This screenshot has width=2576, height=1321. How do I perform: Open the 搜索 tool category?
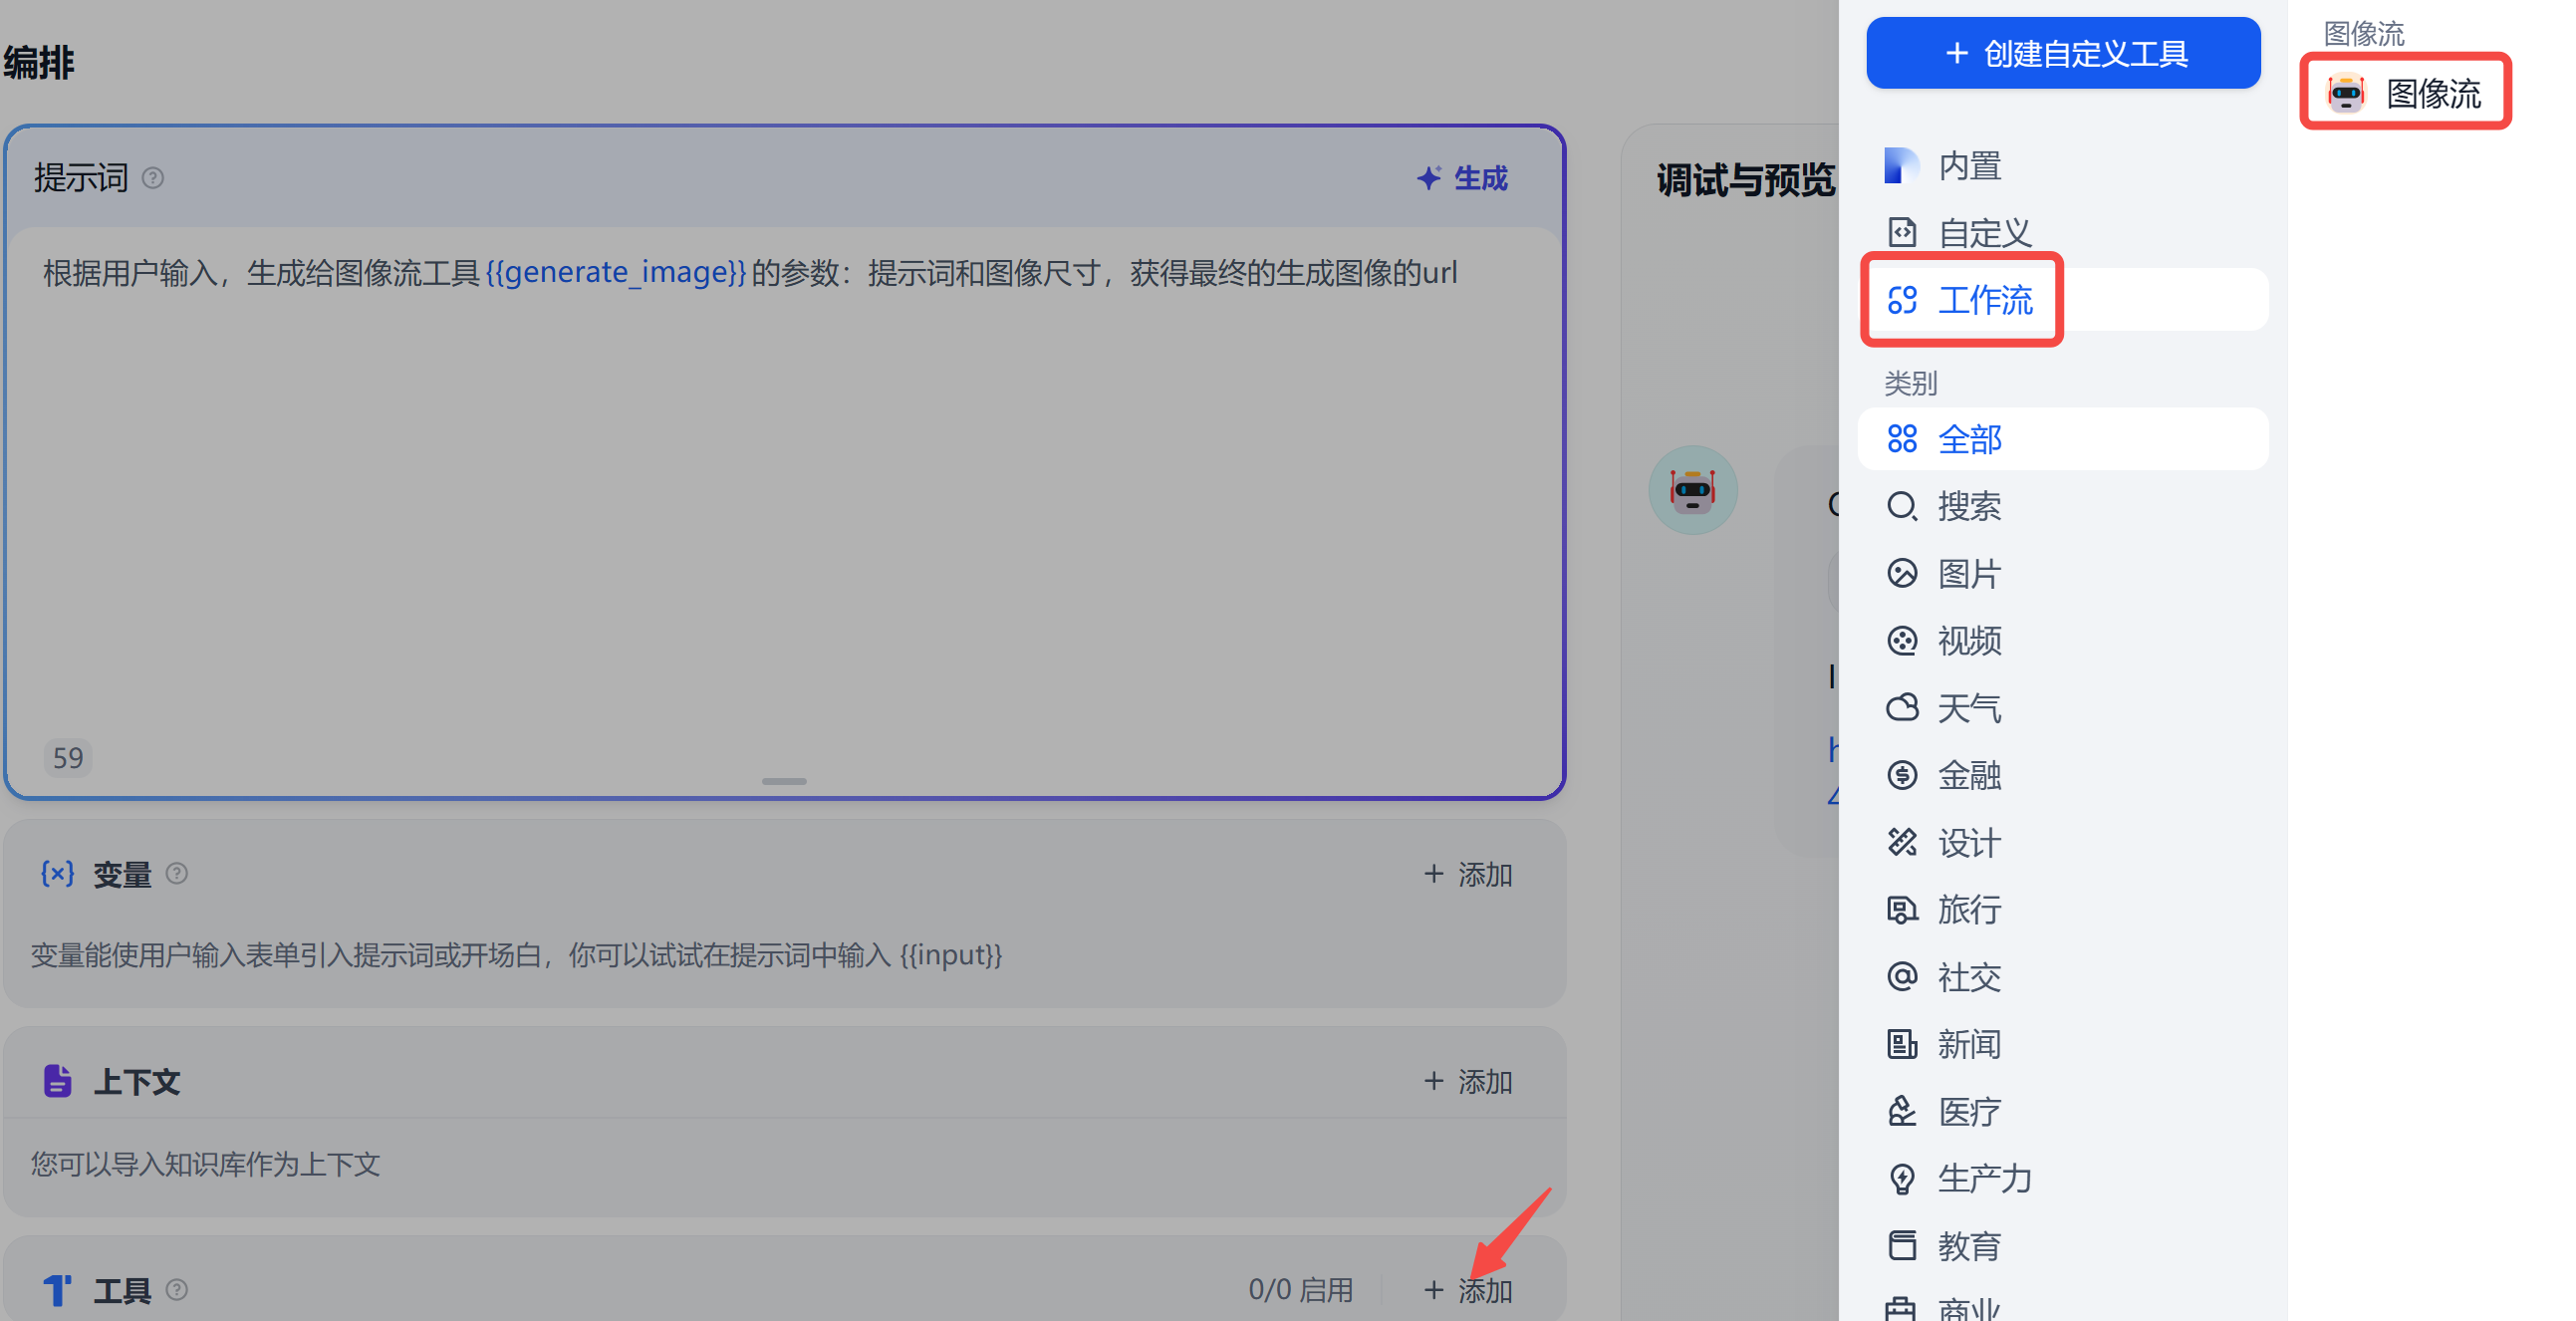1969,506
